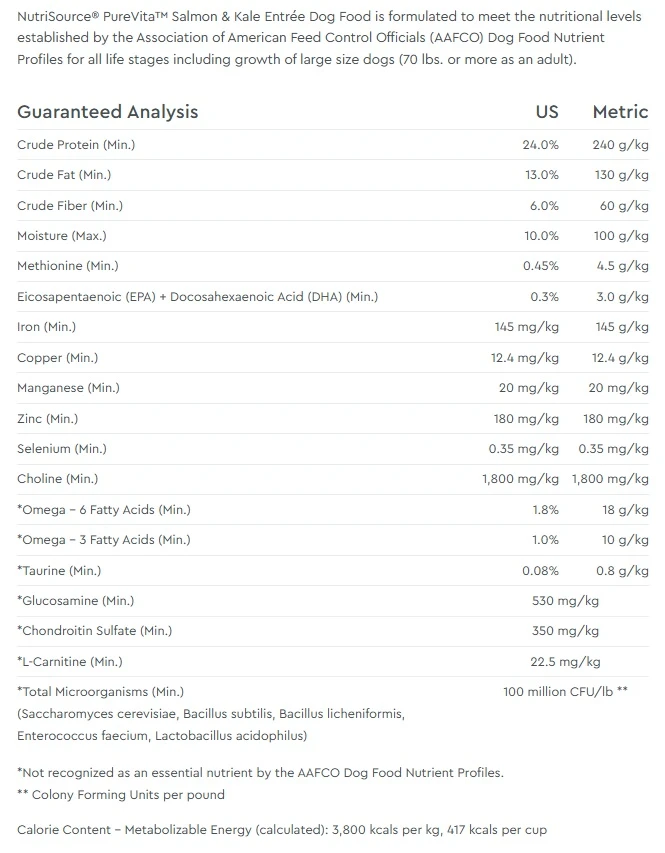Click the Taurine 0.08% value
The width and height of the screenshot is (665, 853).
pyautogui.click(x=540, y=571)
